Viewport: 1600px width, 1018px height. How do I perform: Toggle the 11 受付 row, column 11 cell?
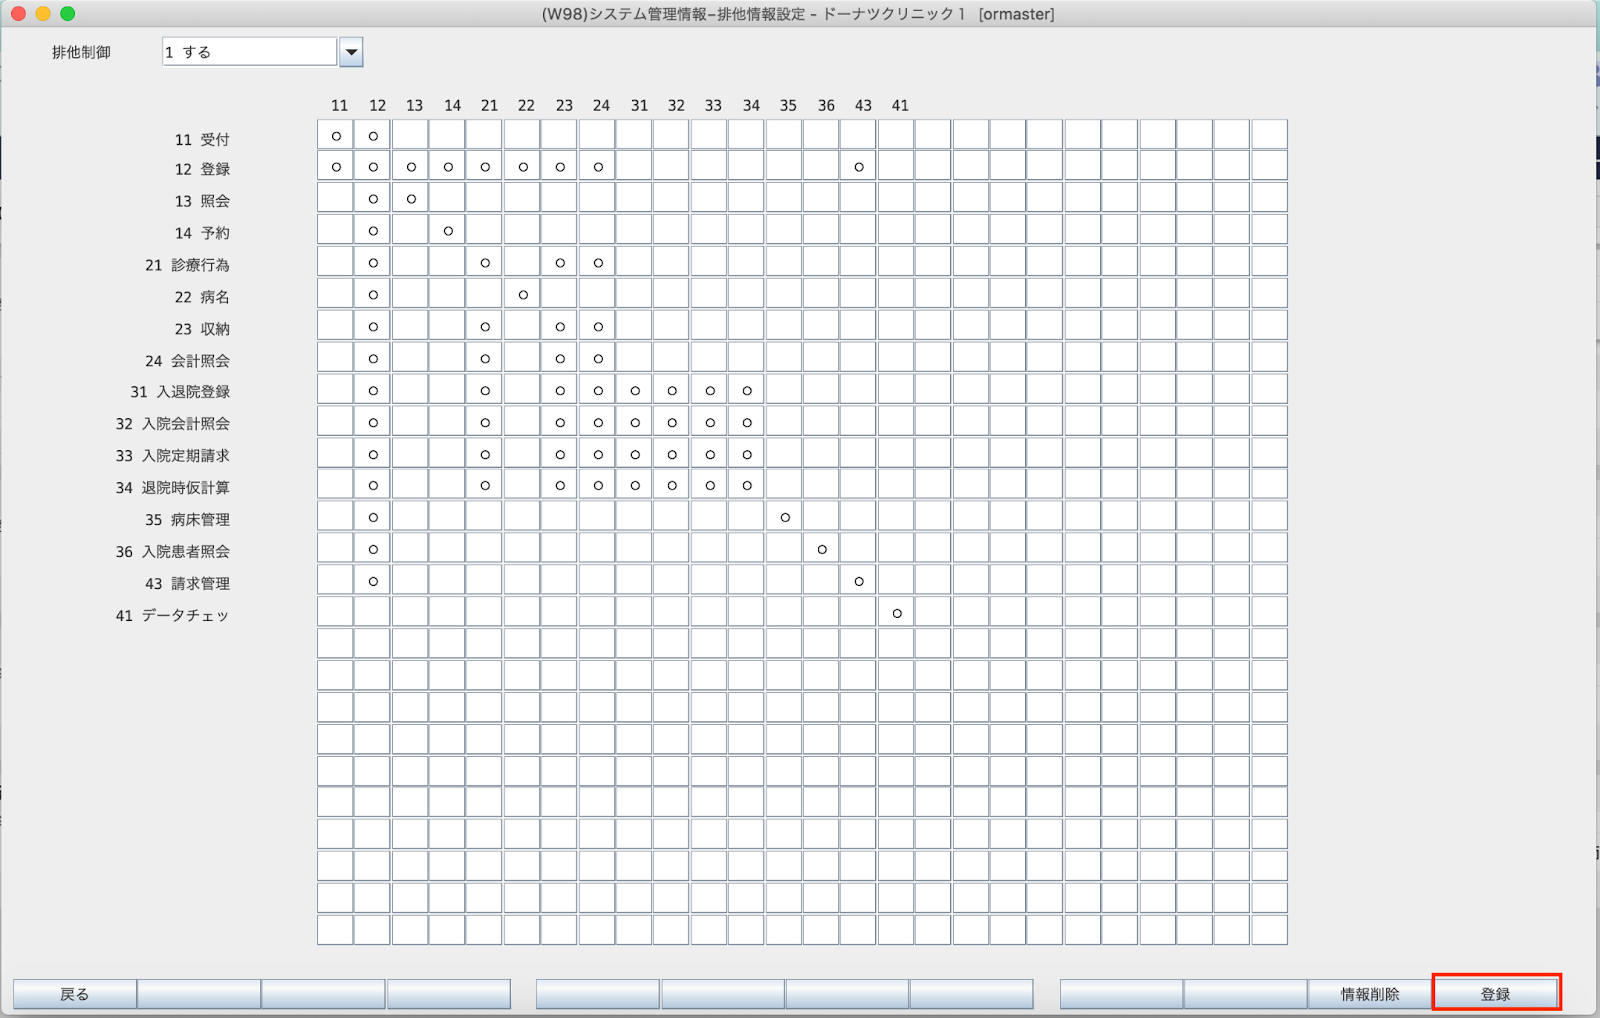click(x=336, y=135)
